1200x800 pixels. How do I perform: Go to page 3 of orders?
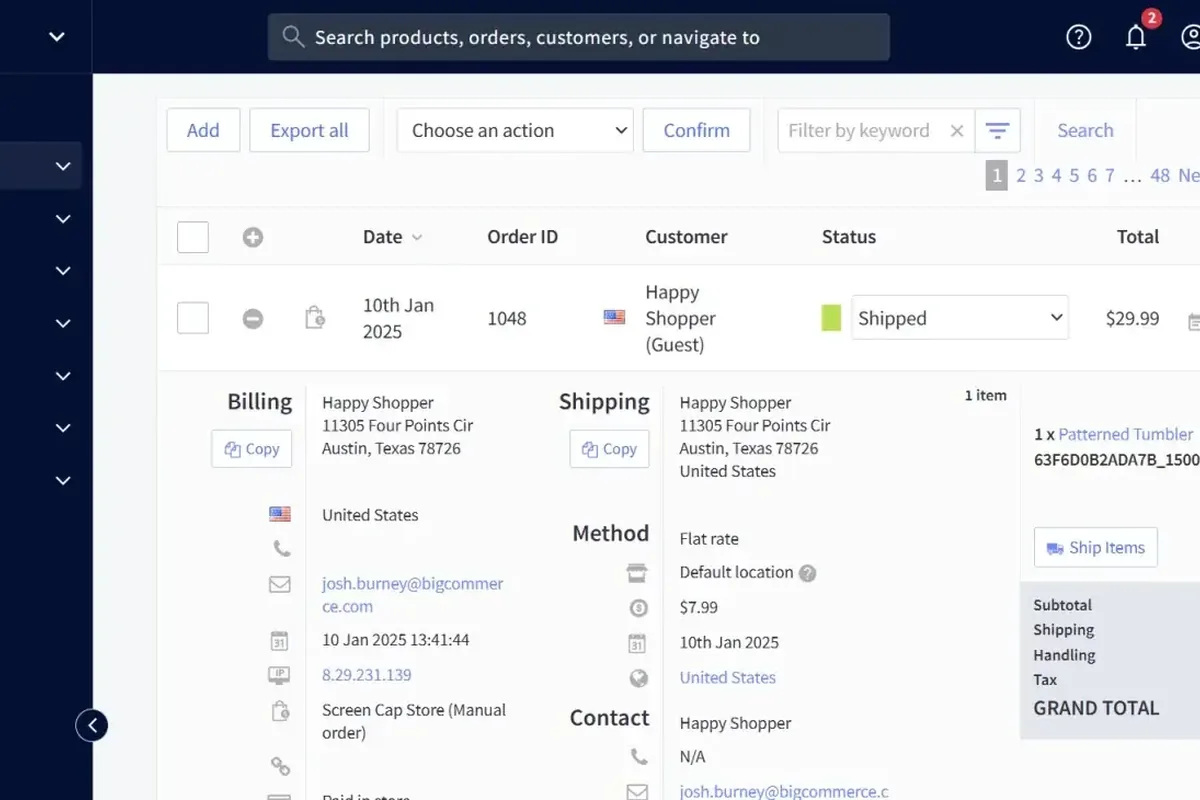click(x=1039, y=176)
